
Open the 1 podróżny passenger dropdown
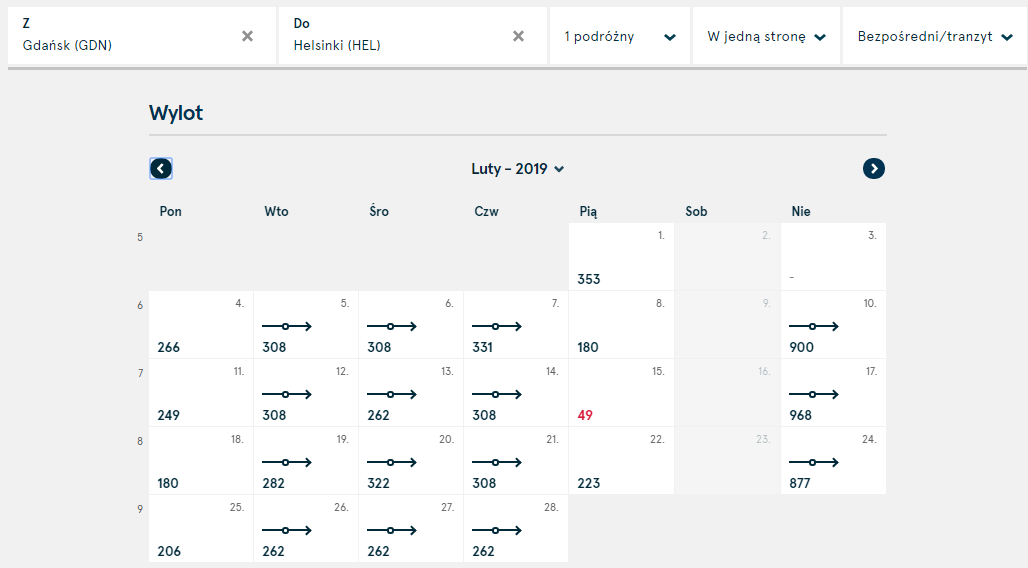coord(620,36)
